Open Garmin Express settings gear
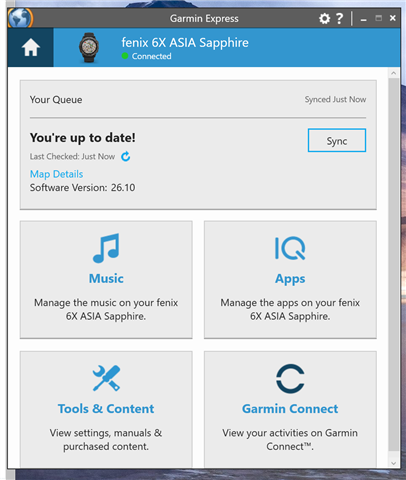This screenshot has height=480, width=406. (324, 19)
